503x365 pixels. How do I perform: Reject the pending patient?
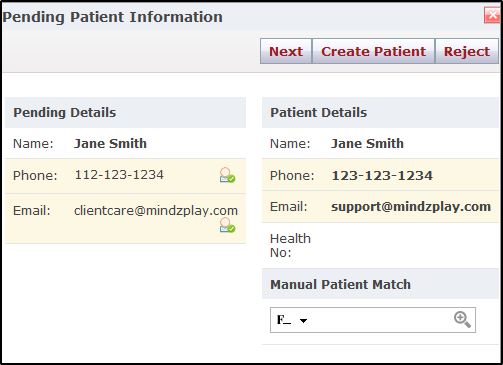click(467, 51)
